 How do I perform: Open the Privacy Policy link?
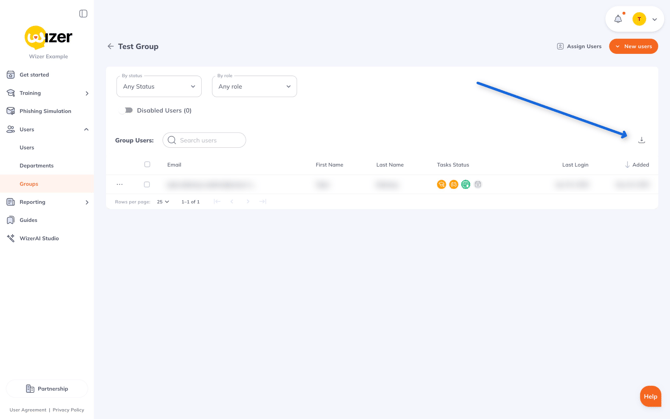pyautogui.click(x=68, y=410)
